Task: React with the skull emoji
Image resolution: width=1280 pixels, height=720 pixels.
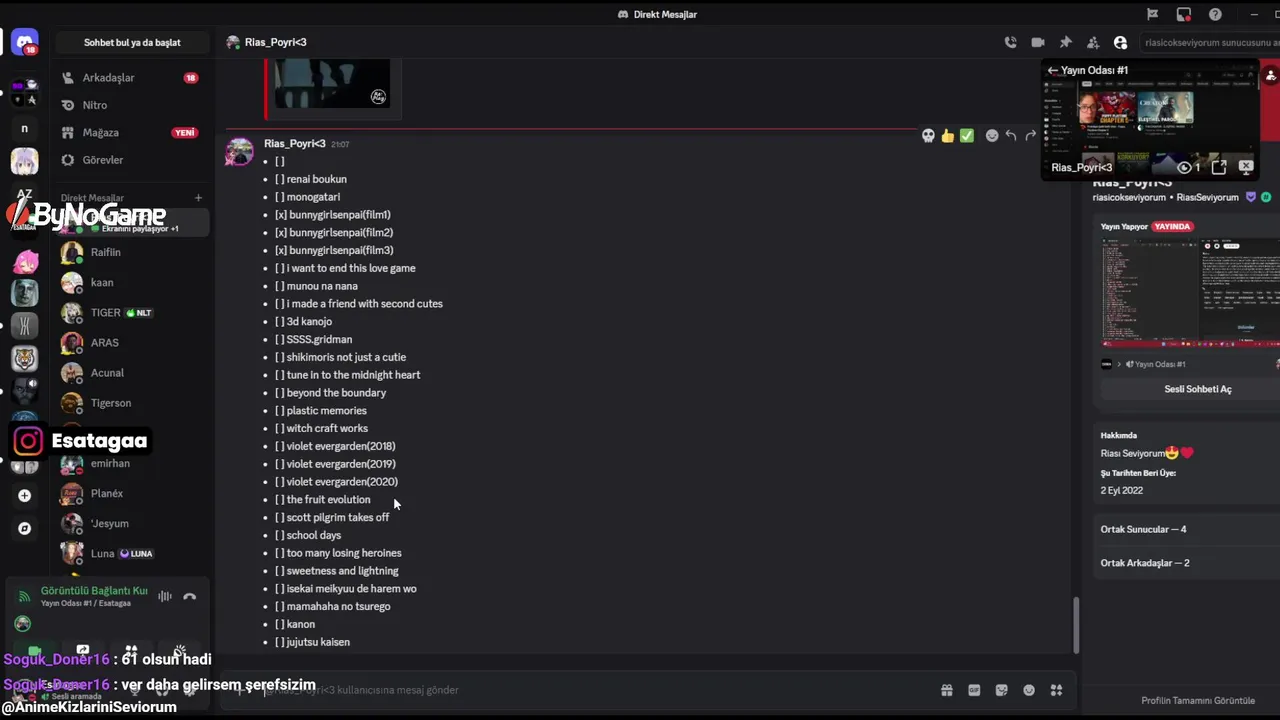Action: point(928,136)
